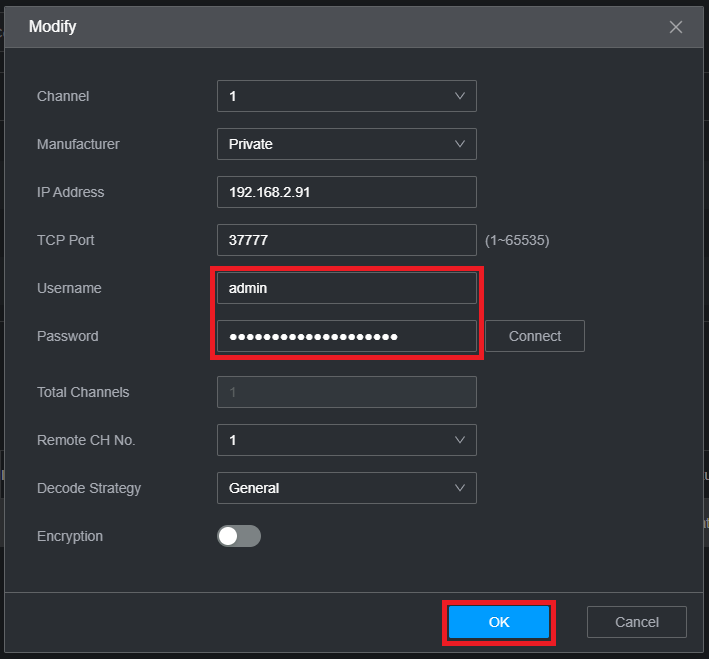The width and height of the screenshot is (709, 659).
Task: Click the TCP Port field showing 37777
Action: click(x=346, y=240)
